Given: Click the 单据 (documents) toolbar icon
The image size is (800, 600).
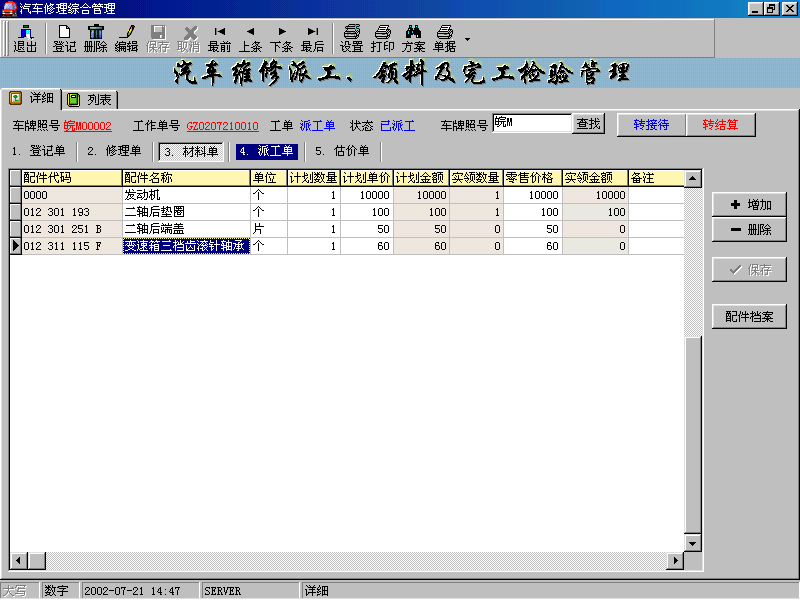Looking at the screenshot, I should [444, 39].
